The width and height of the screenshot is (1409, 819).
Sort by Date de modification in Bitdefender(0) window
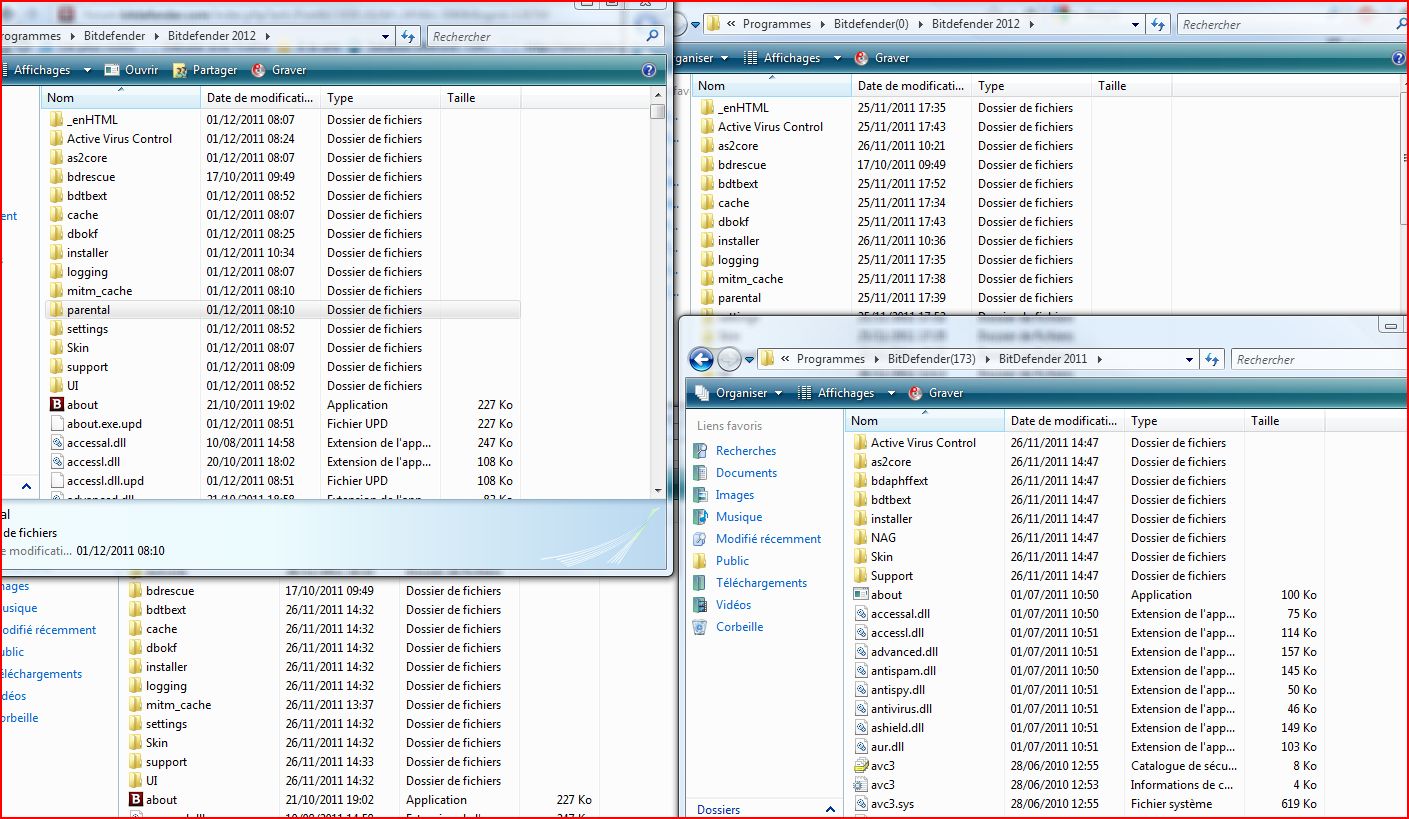pyautogui.click(x=911, y=86)
